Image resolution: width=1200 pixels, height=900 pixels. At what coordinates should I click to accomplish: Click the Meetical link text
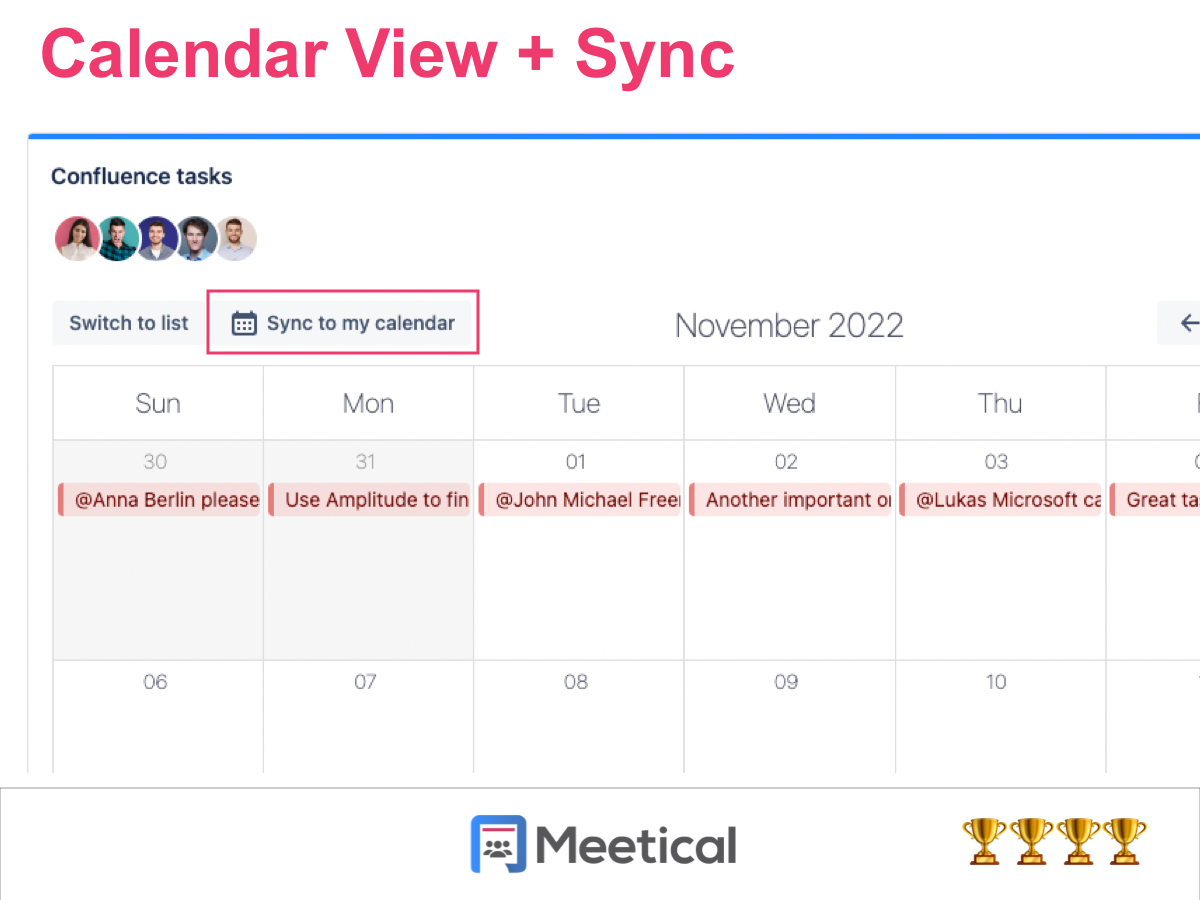coord(637,843)
